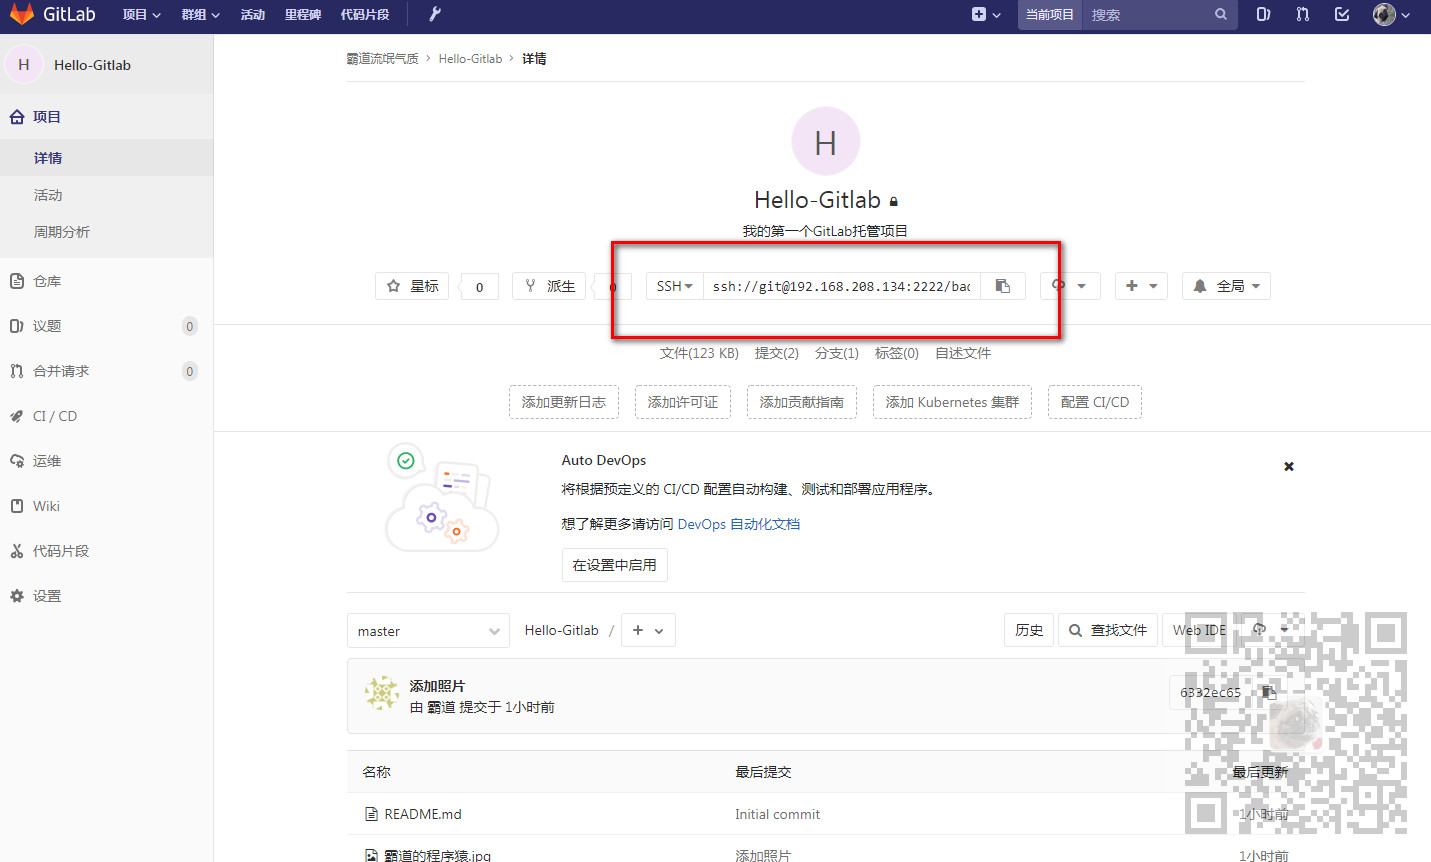Open the user avatar menu
The image size is (1431, 862).
[x=1391, y=14]
